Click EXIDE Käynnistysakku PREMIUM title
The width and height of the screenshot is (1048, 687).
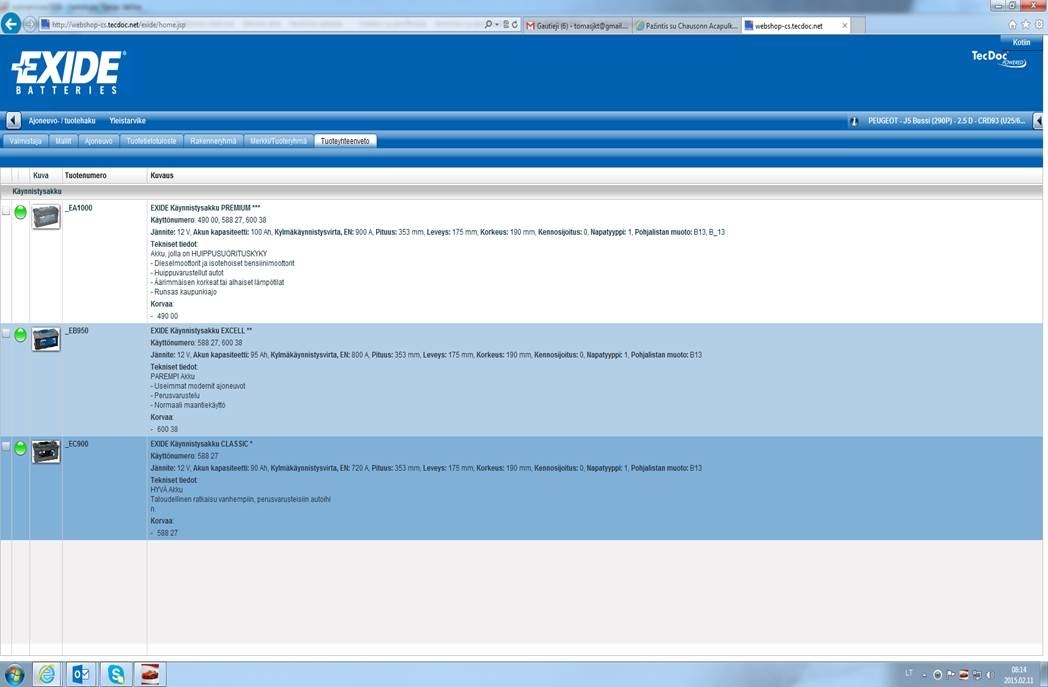[x=205, y=208]
